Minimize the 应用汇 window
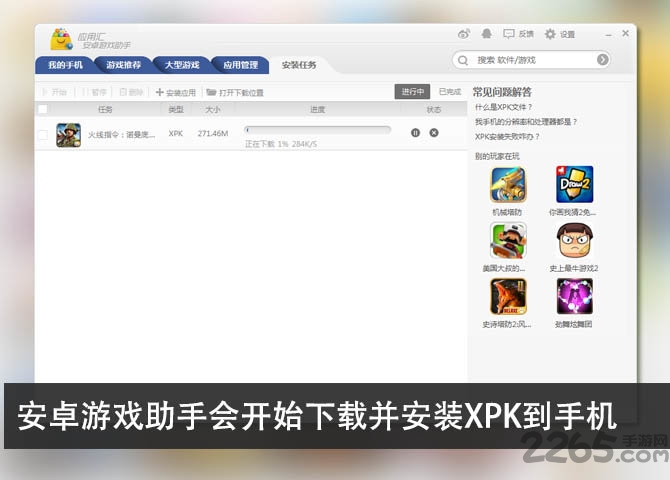 (x=609, y=35)
